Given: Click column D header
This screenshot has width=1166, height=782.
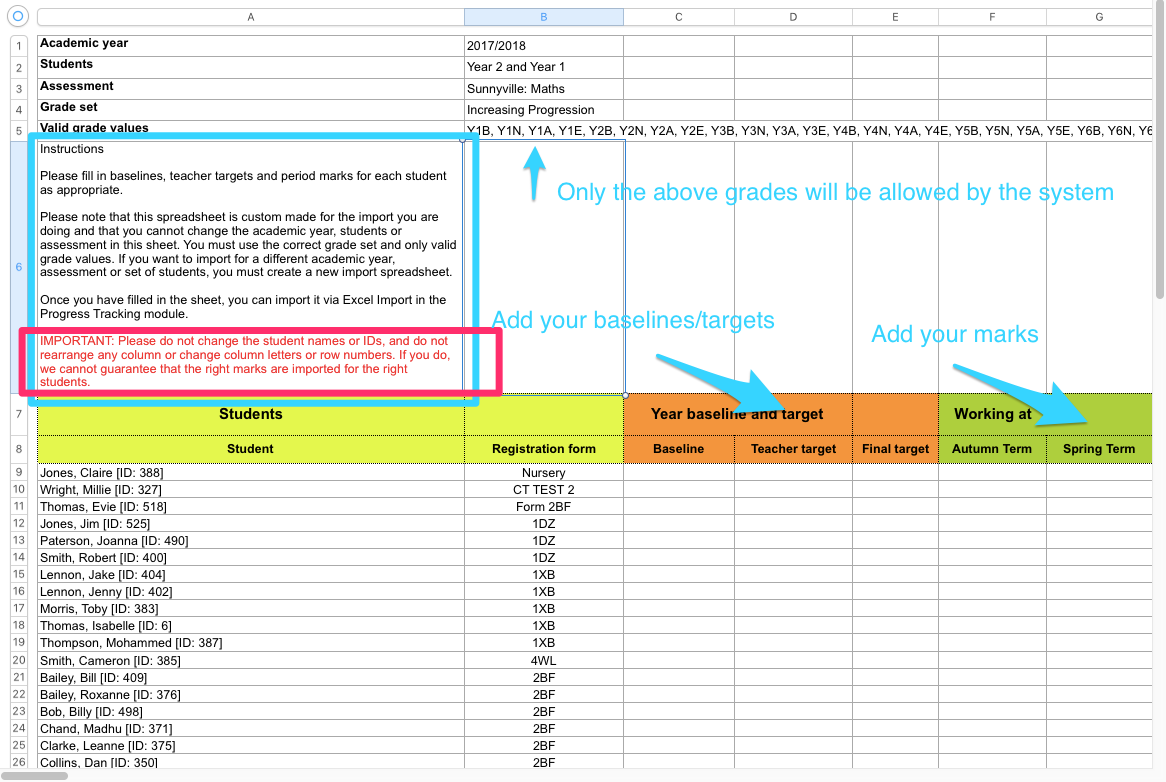Looking at the screenshot, I should (793, 17).
